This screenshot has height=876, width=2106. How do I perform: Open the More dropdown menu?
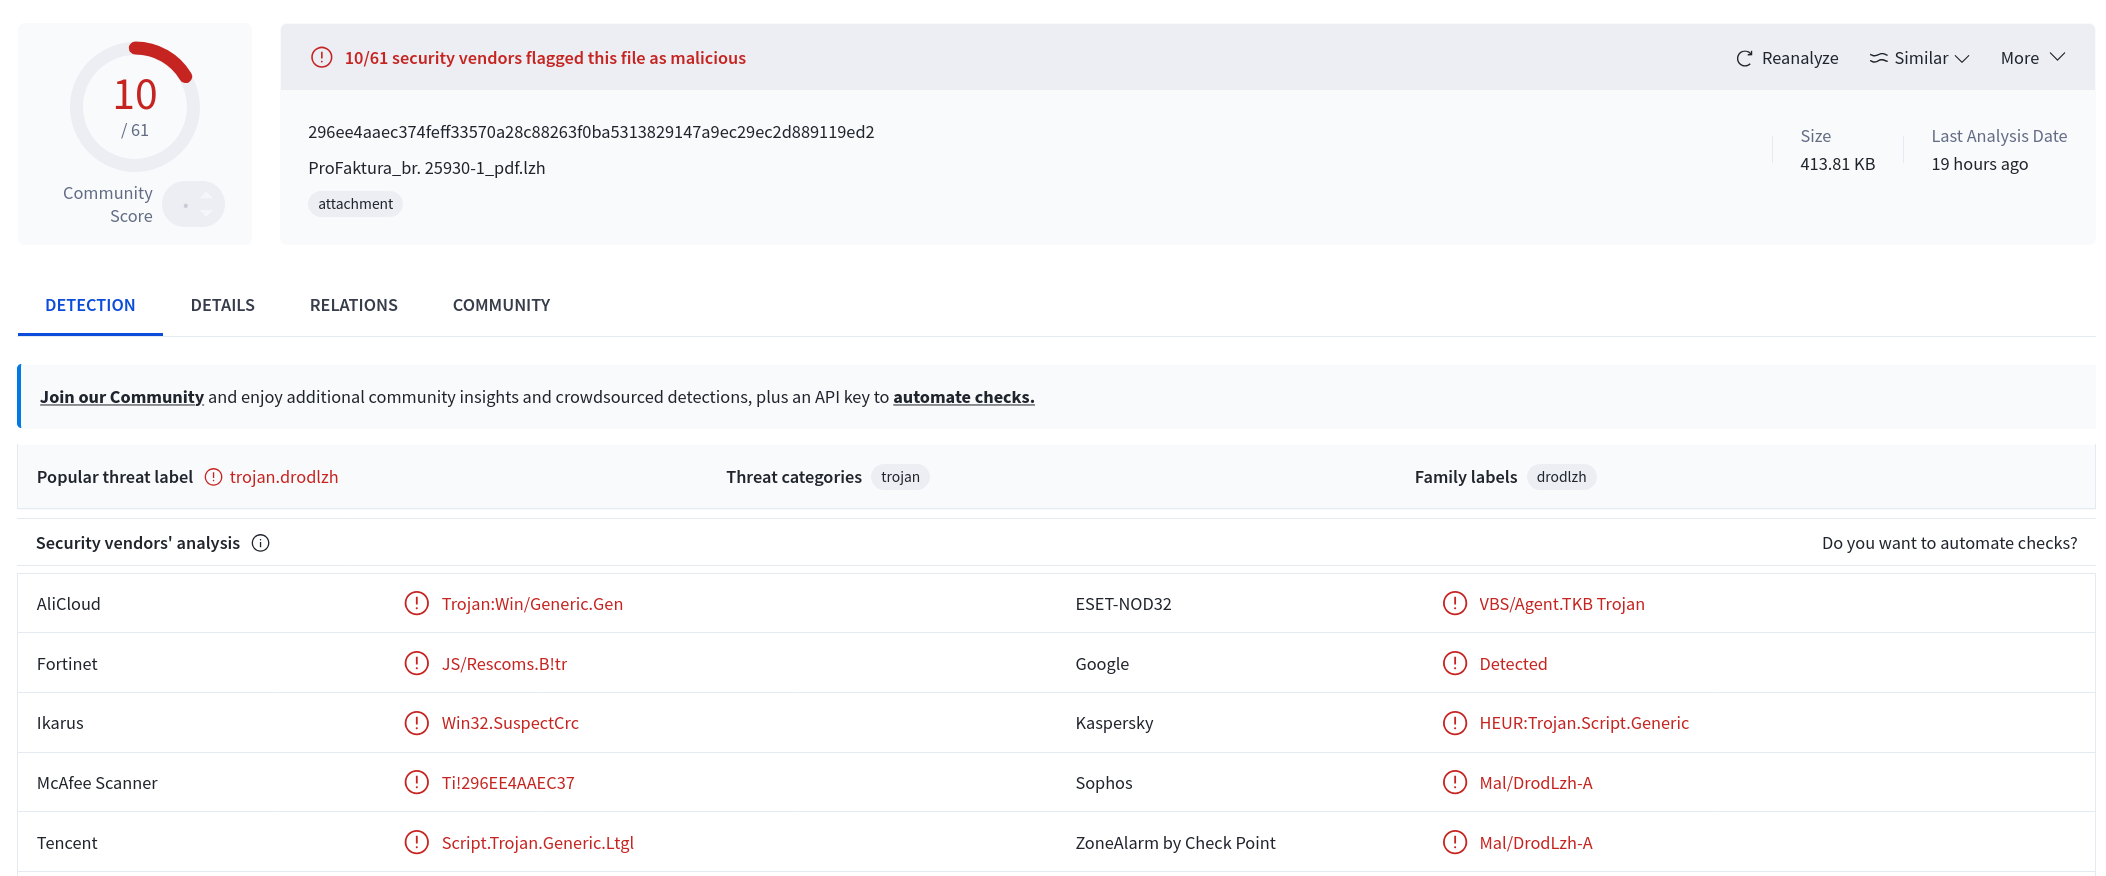(x=2032, y=58)
